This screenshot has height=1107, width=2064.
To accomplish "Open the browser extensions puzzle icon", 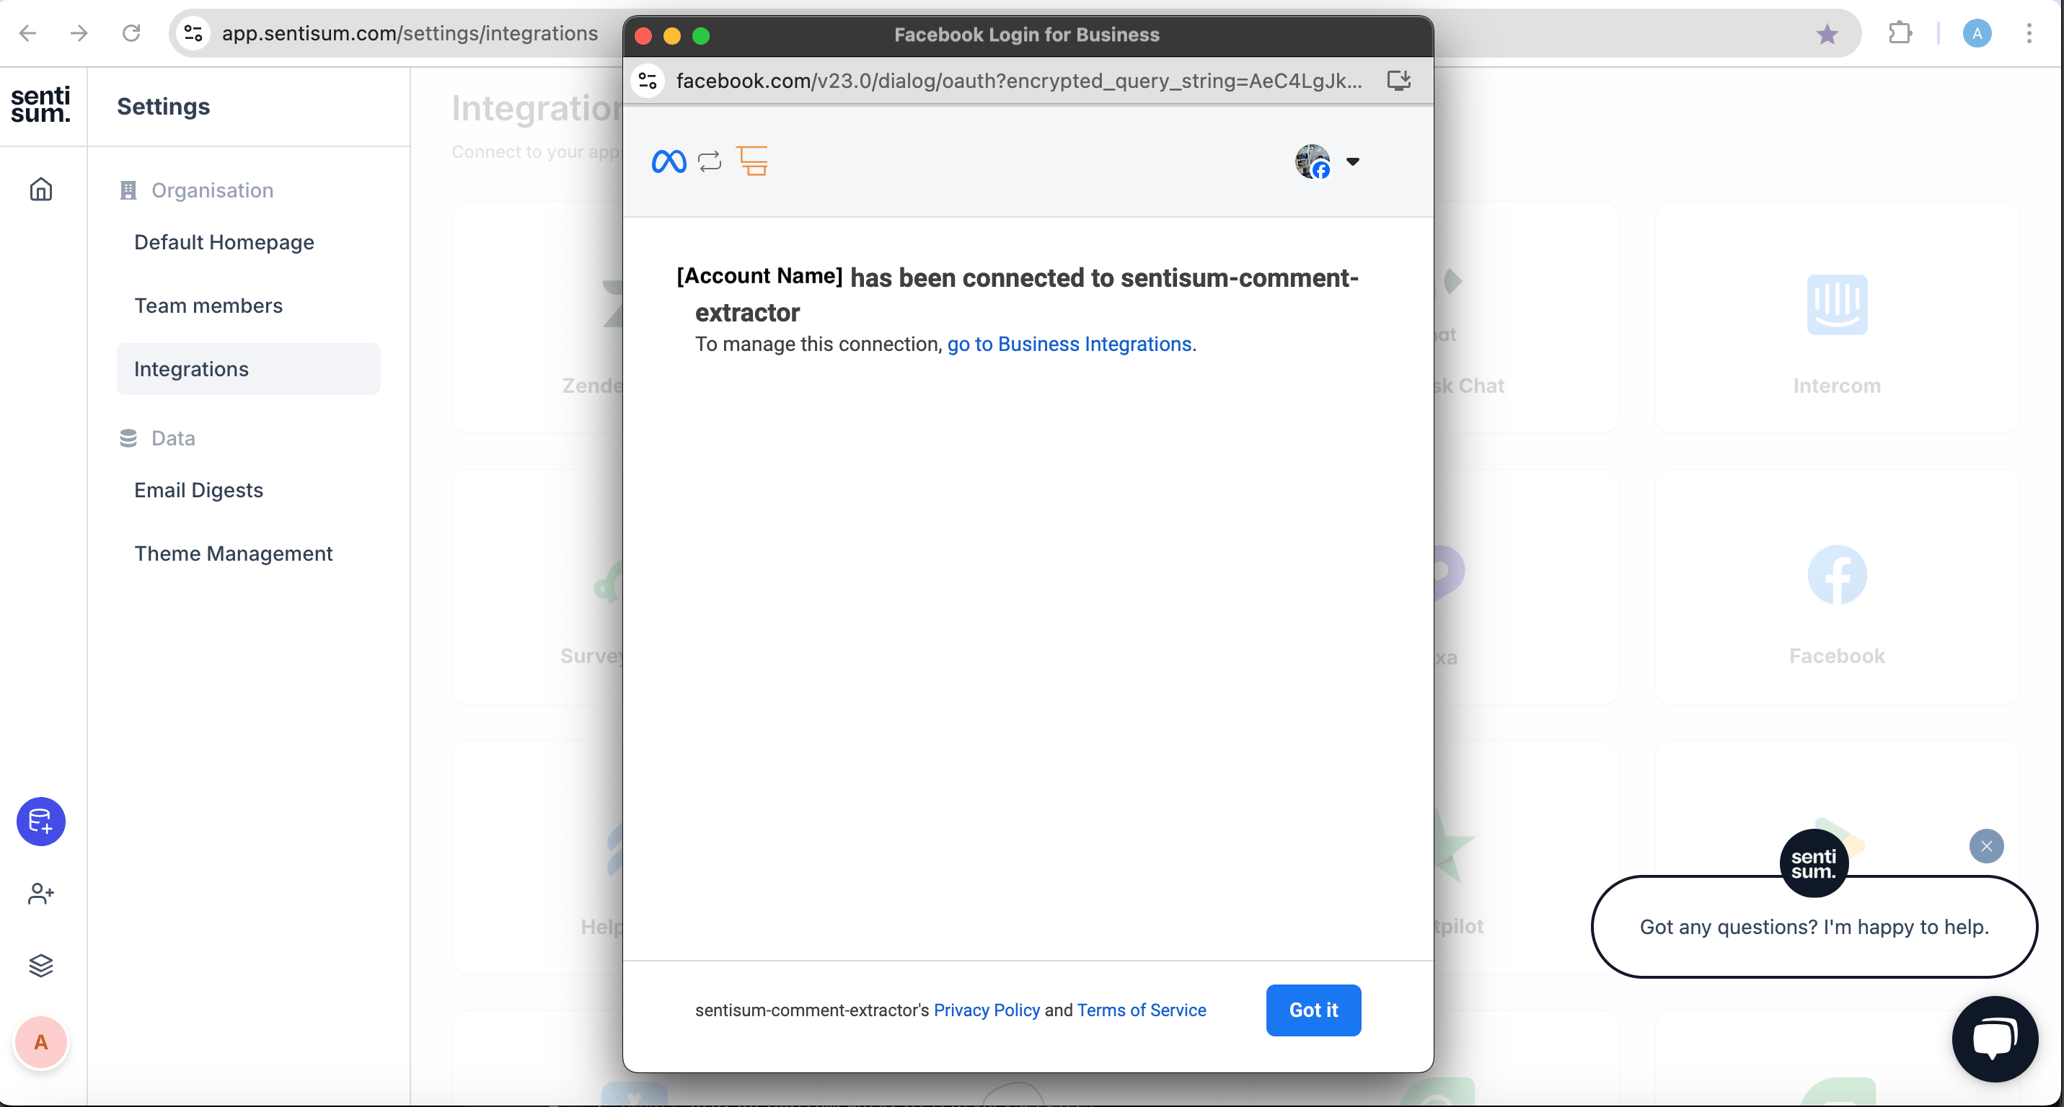I will pos(1900,33).
